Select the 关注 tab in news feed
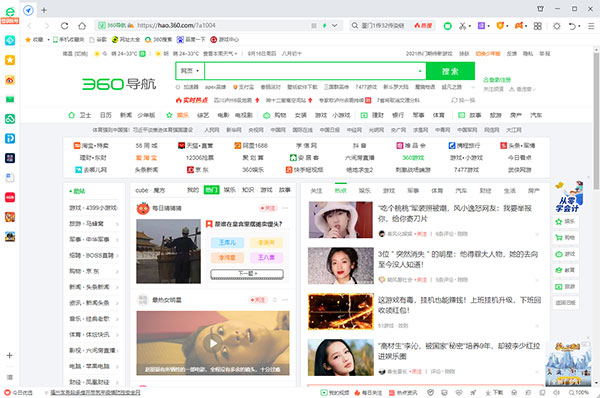Image resolution: width=600 pixels, height=398 pixels. (316, 191)
